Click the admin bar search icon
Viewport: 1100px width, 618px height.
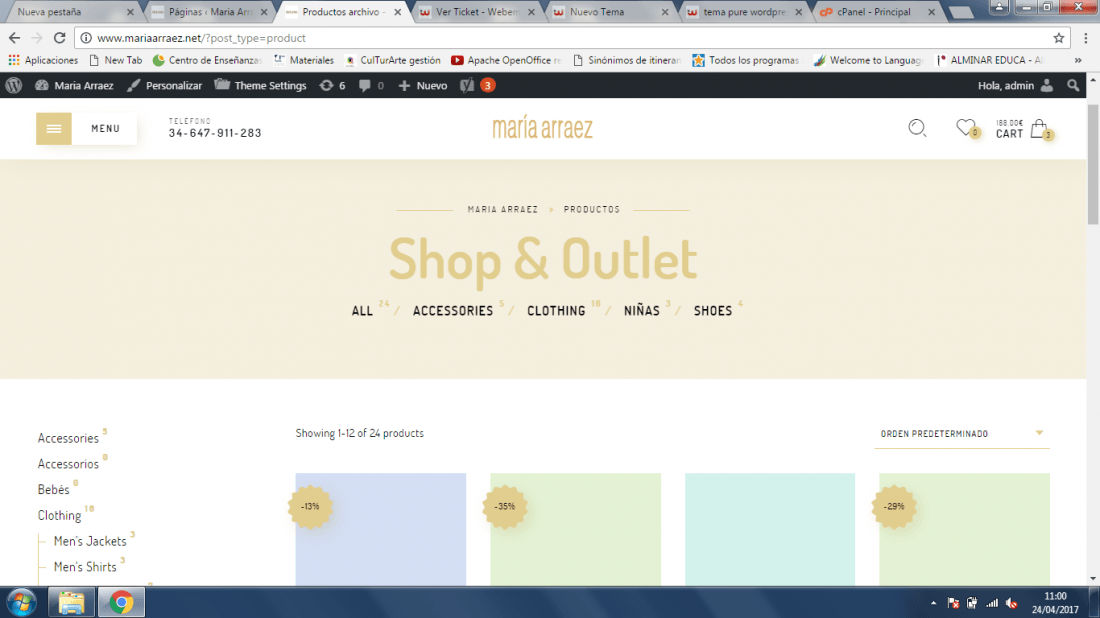pyautogui.click(x=1073, y=86)
